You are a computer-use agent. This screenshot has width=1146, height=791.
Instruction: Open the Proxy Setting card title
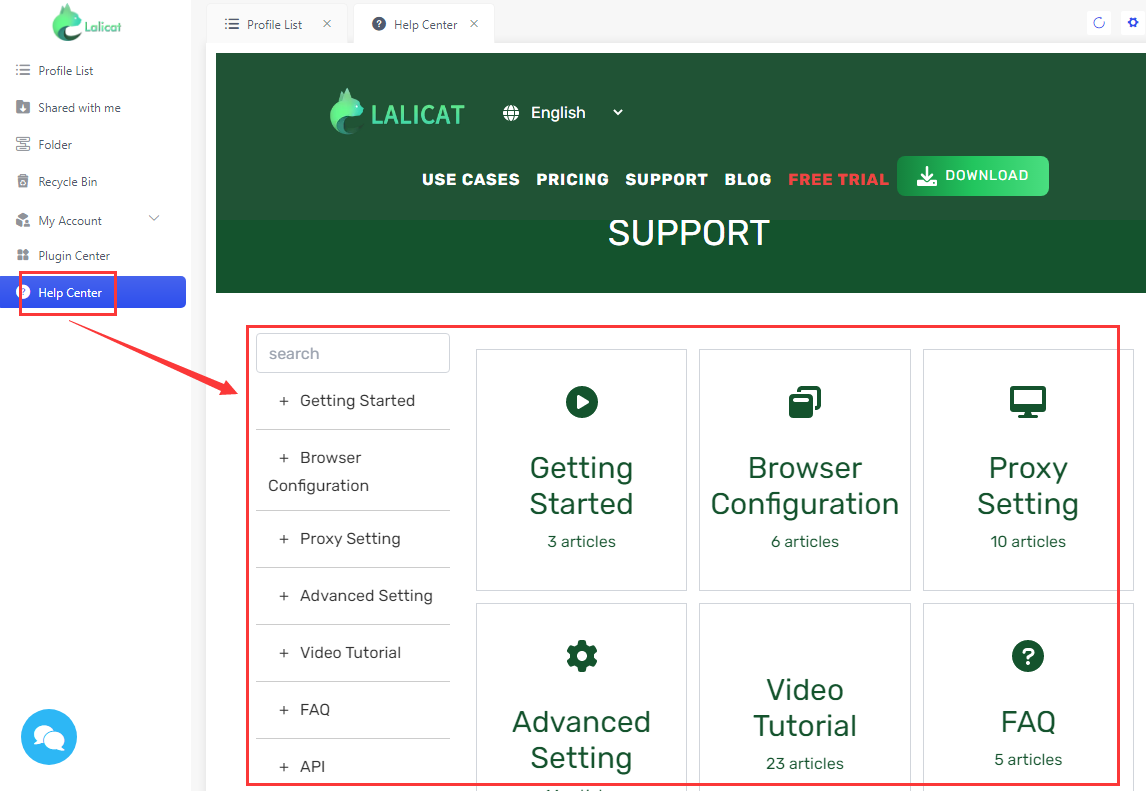(1028, 485)
